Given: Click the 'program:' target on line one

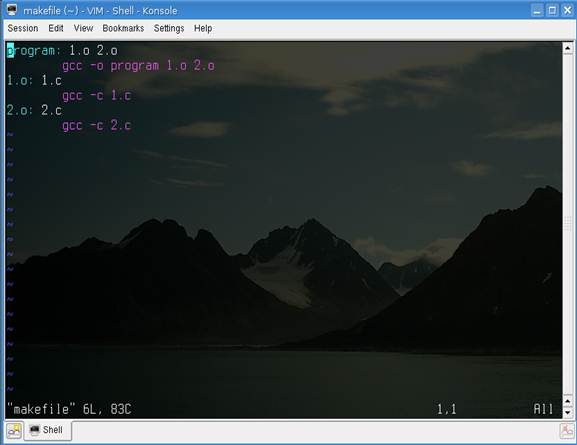Looking at the screenshot, I should (x=34, y=51).
